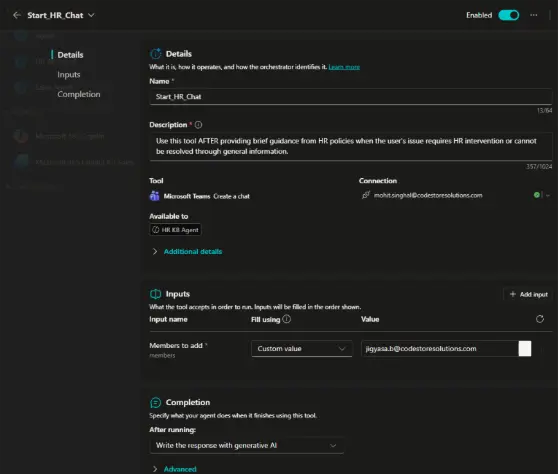This screenshot has width=558, height=474.
Task: Select the Inputs navigation item
Action: pos(69,74)
